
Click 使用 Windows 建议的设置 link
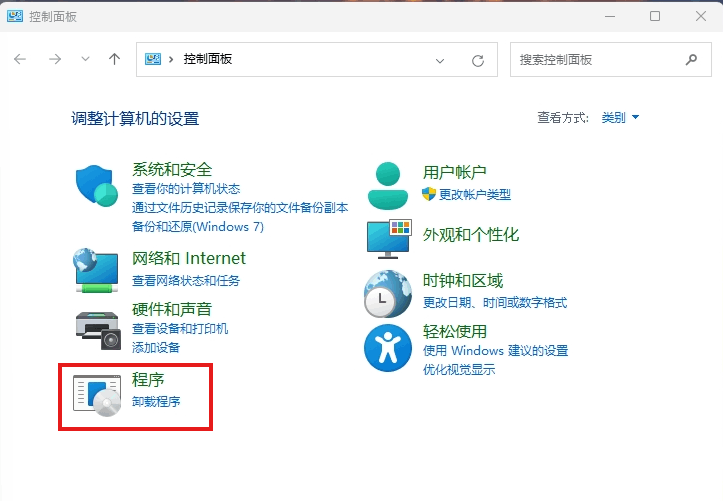tap(495, 351)
